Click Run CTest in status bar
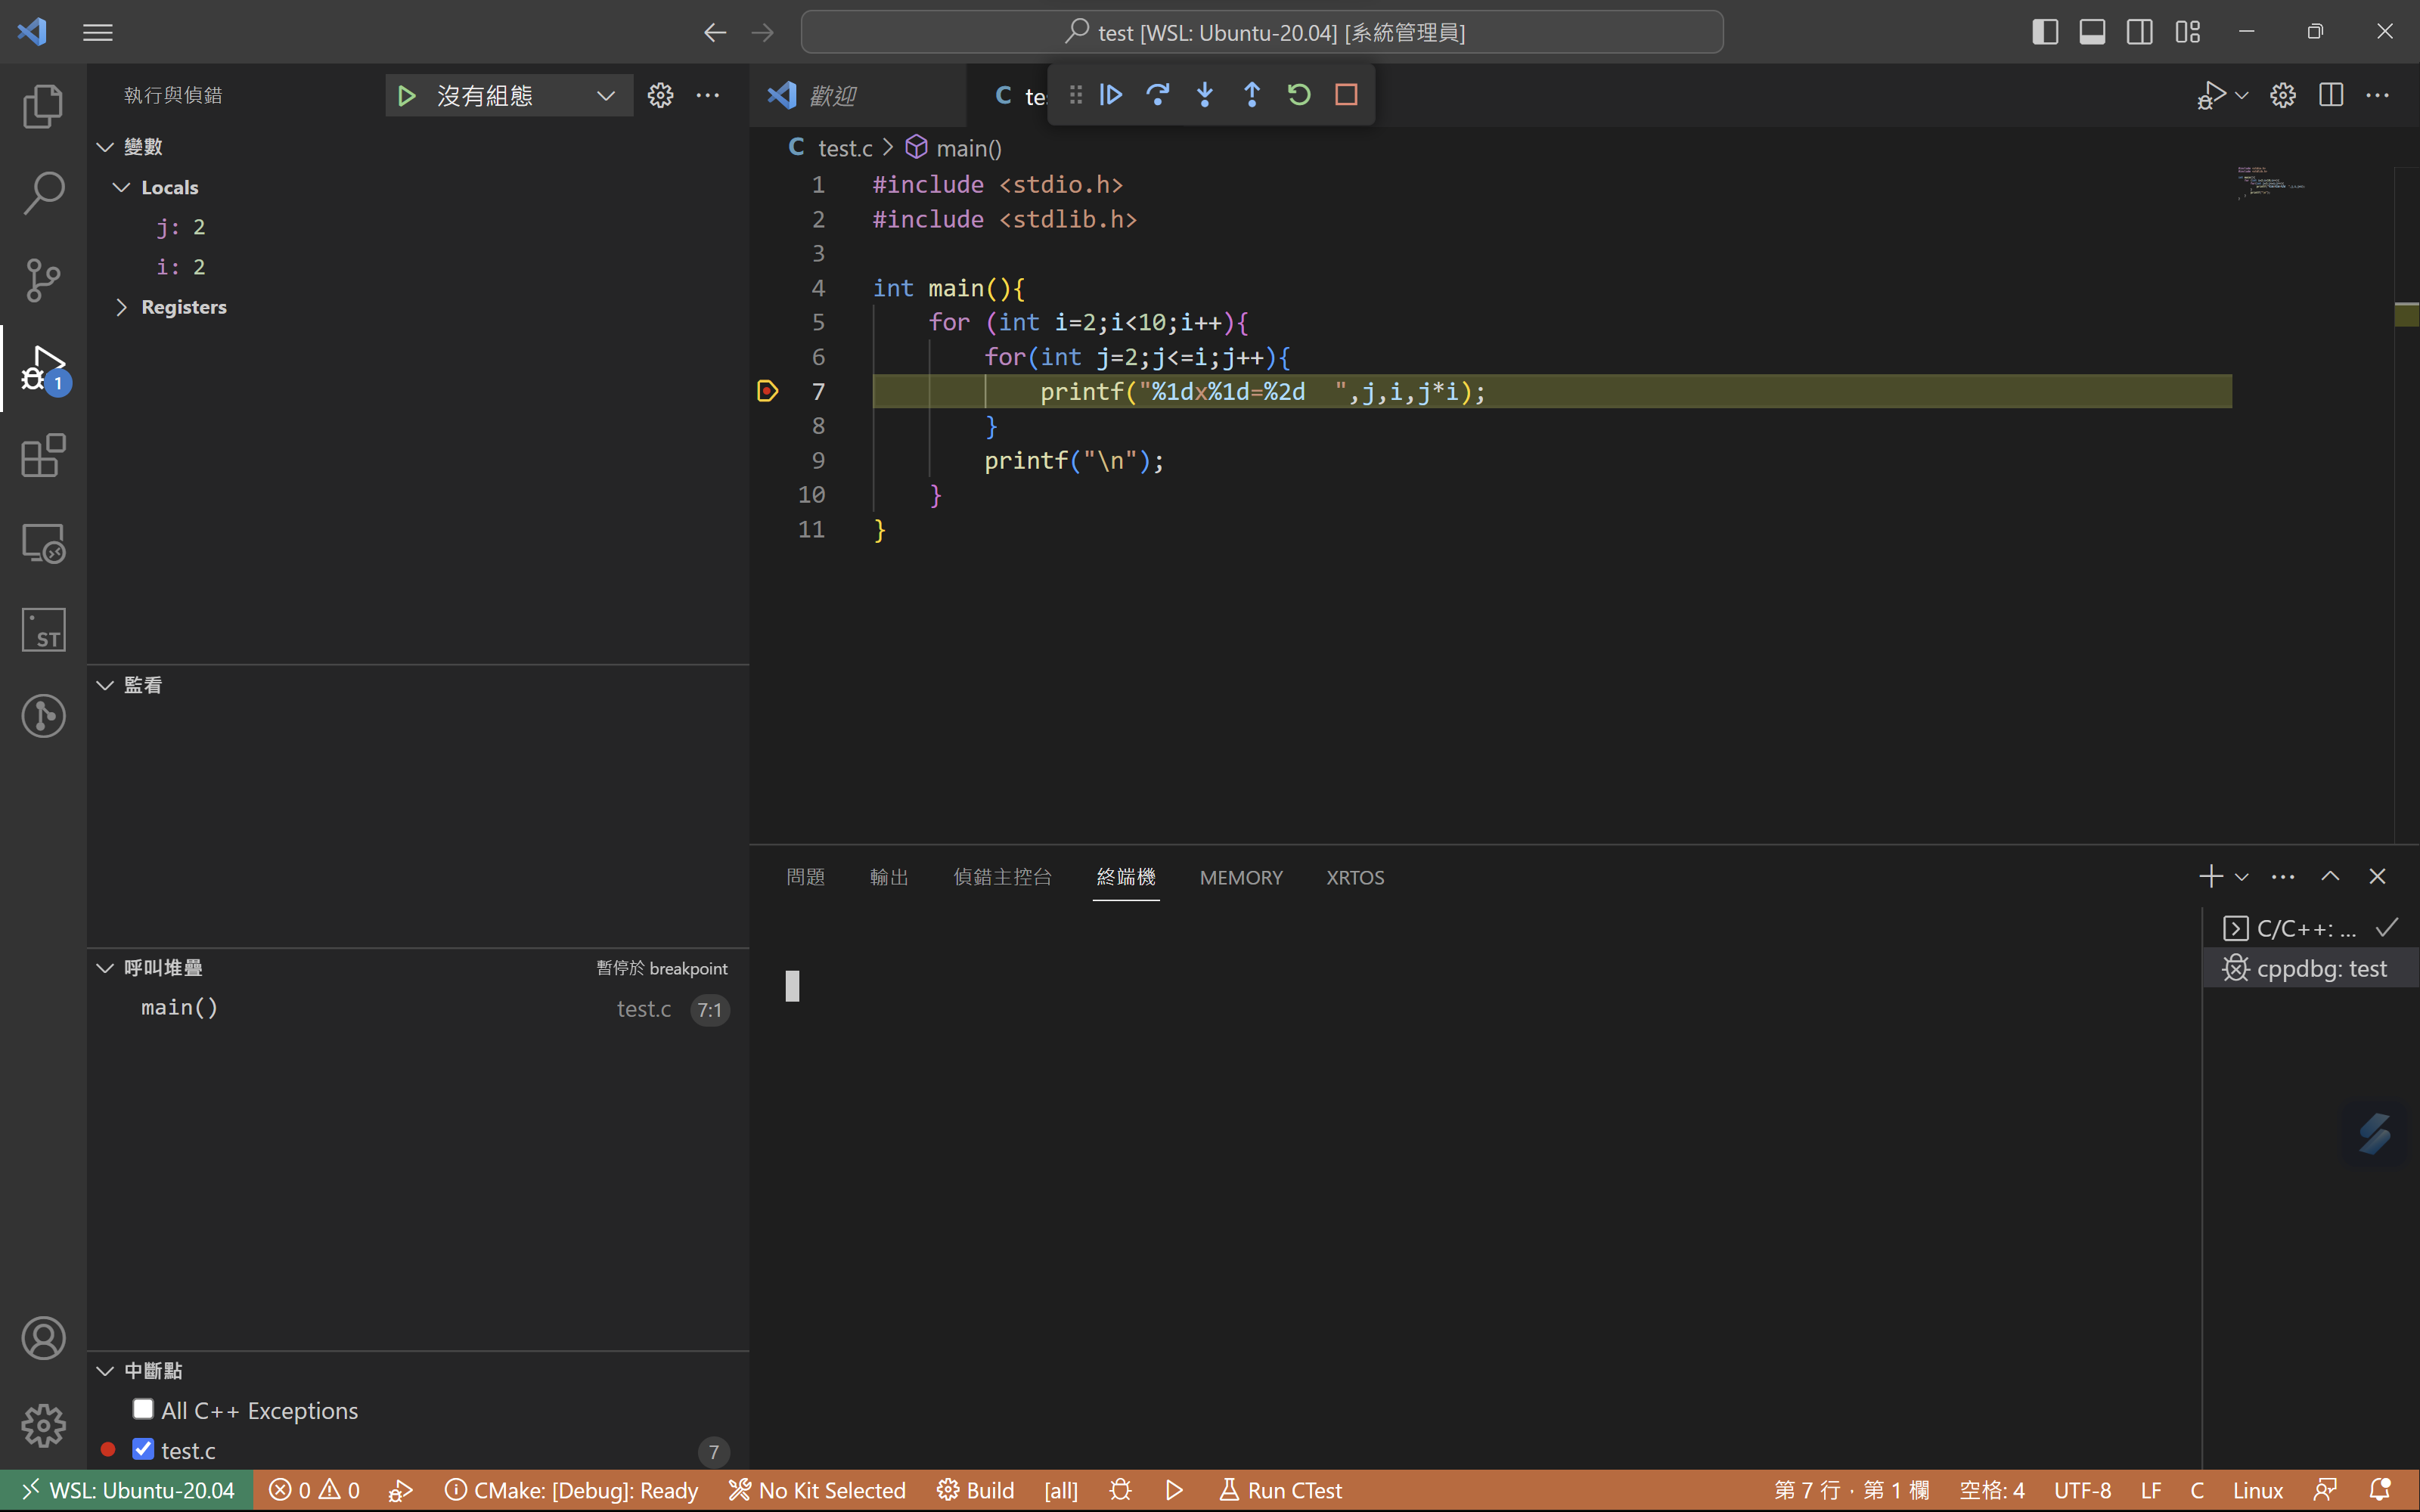The image size is (2420, 1512). 1281,1490
